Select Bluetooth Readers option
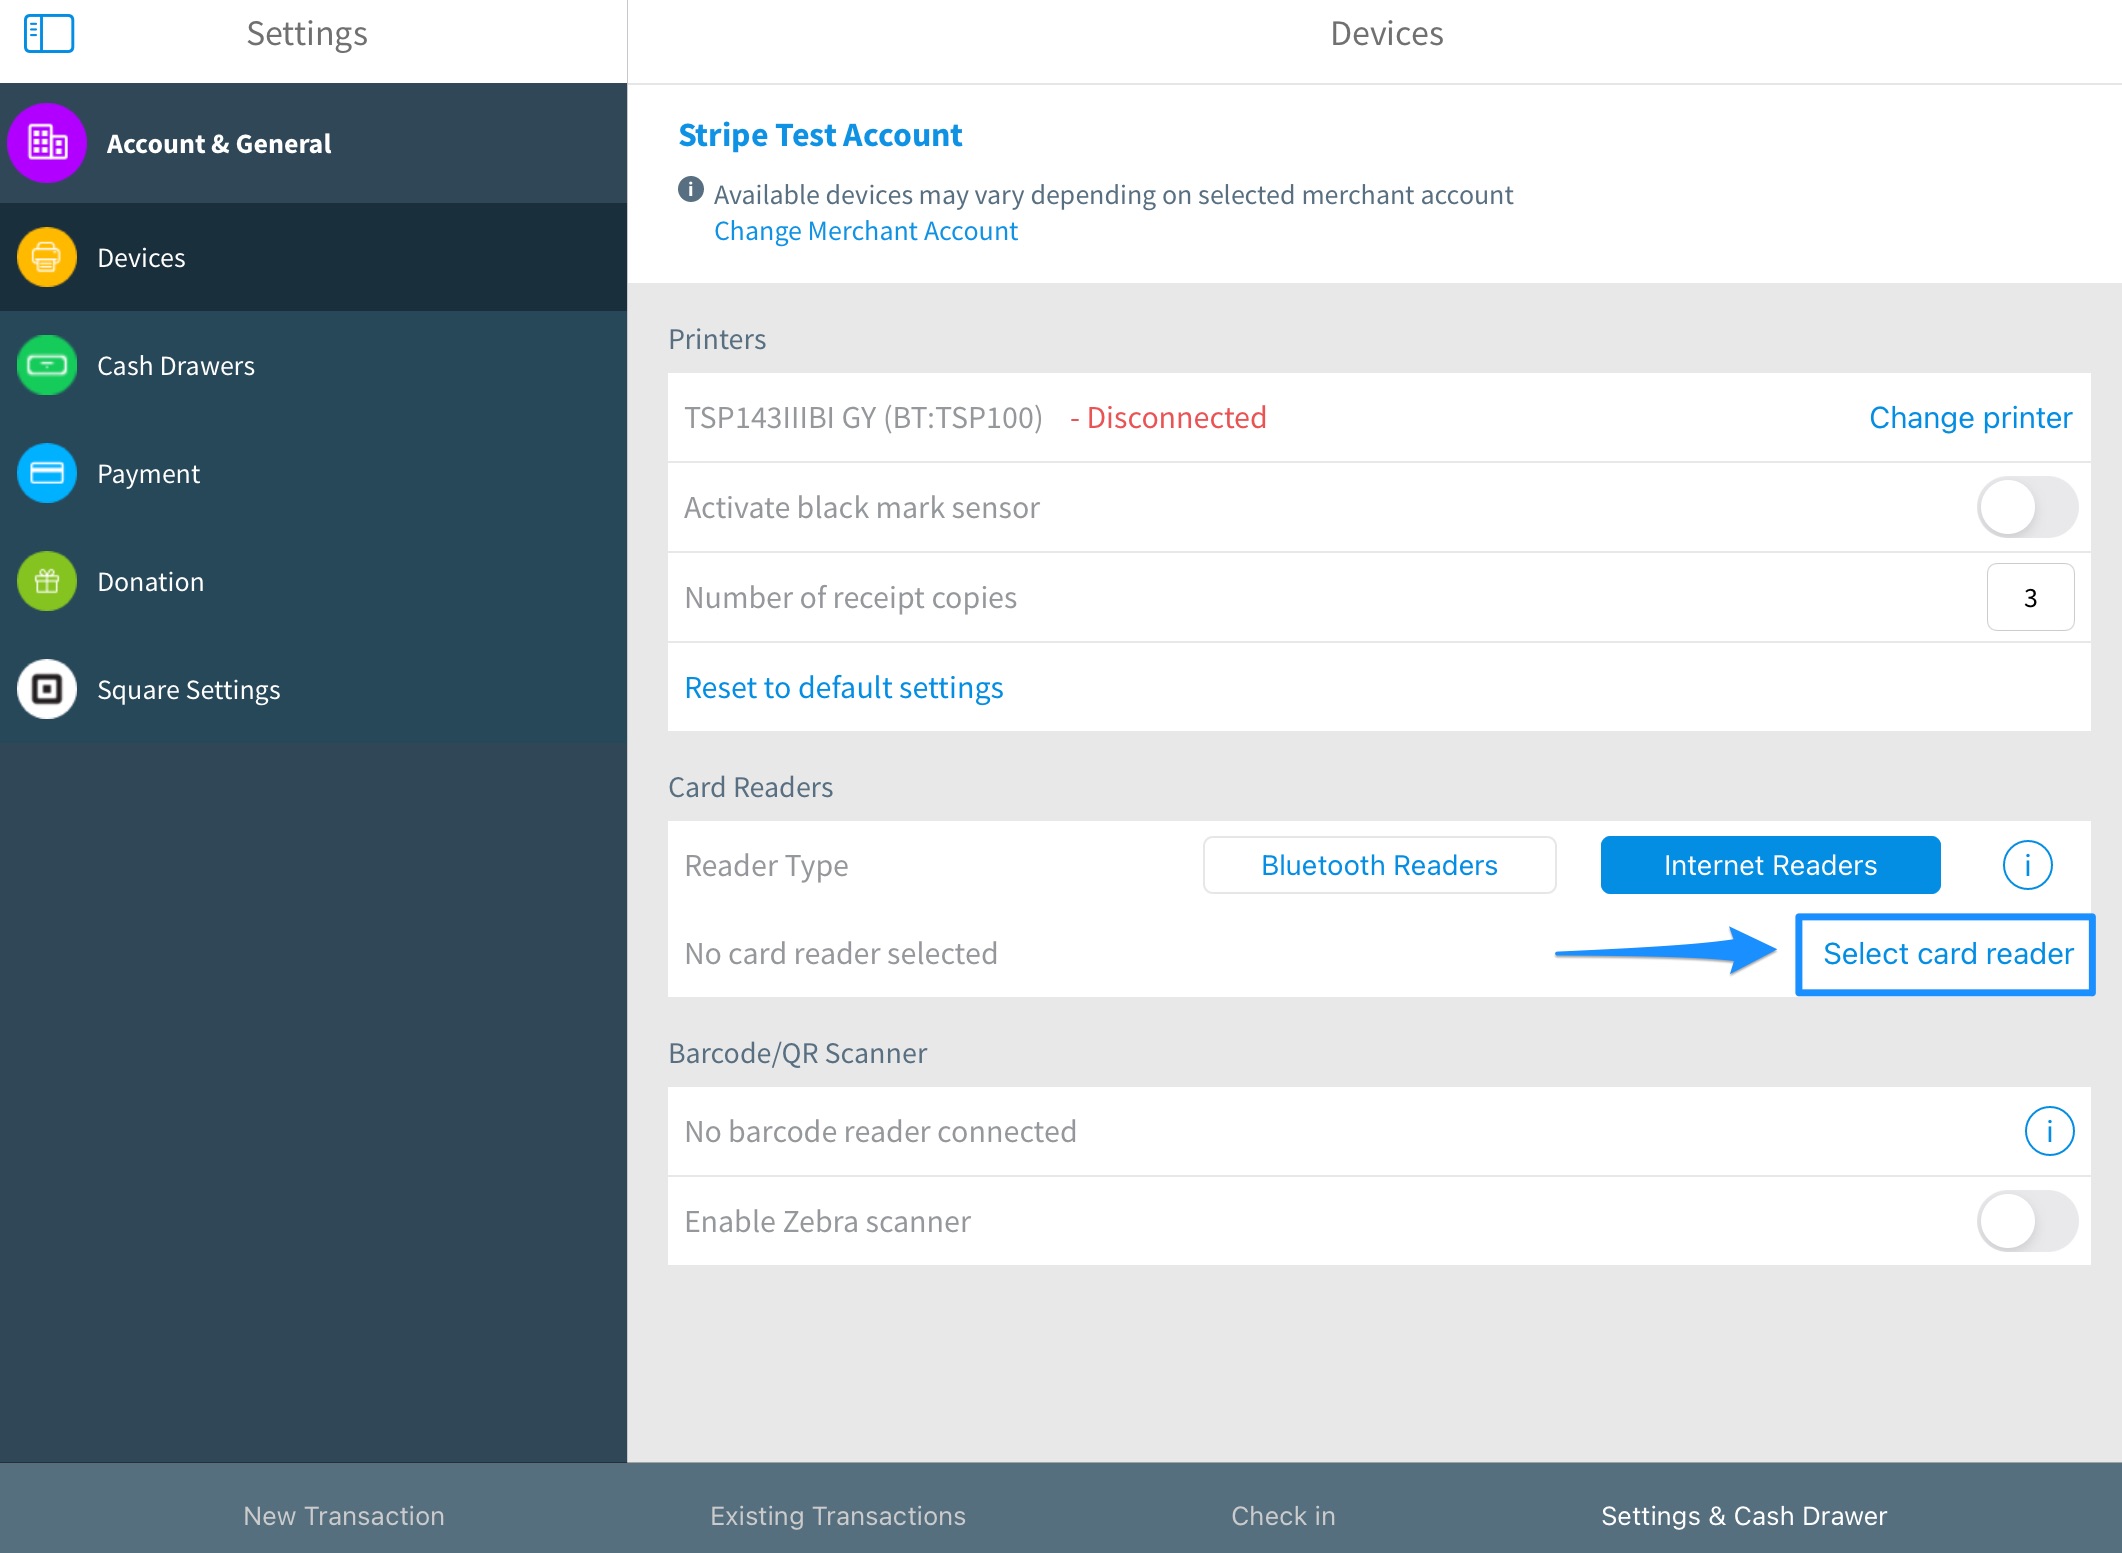This screenshot has height=1553, width=2122. click(x=1379, y=865)
